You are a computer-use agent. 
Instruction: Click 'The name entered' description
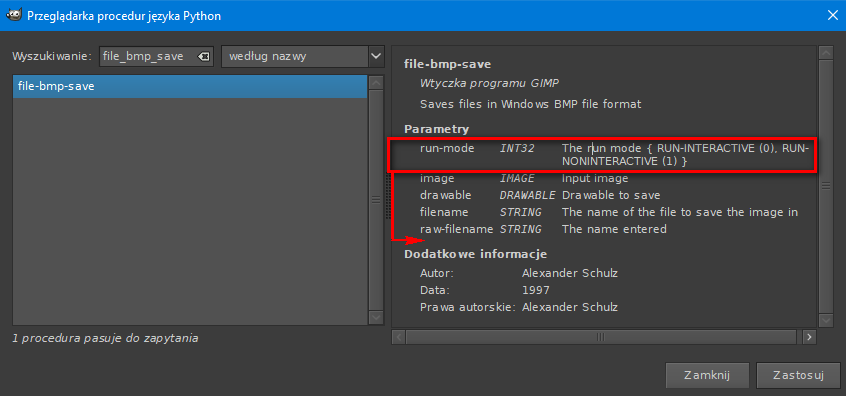pyautogui.click(x=614, y=229)
